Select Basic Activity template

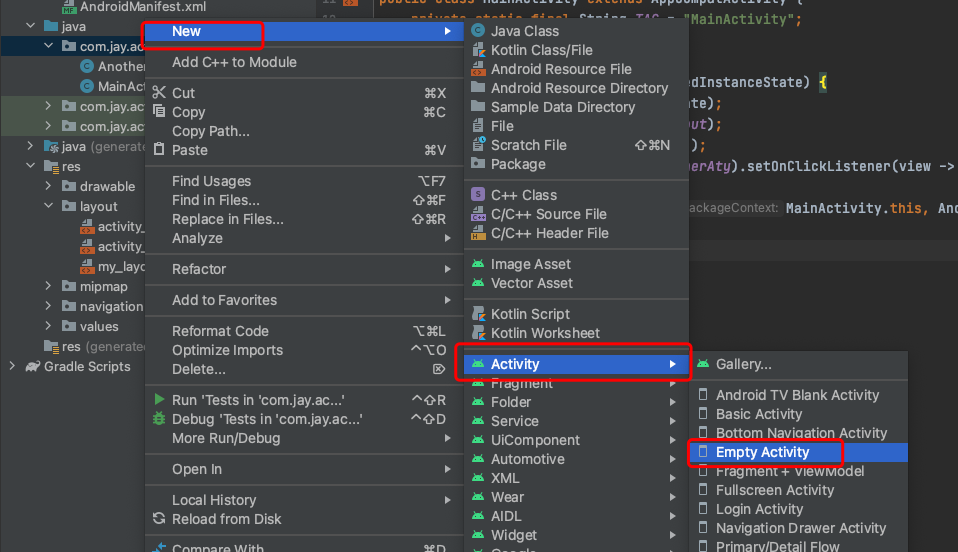799,414
